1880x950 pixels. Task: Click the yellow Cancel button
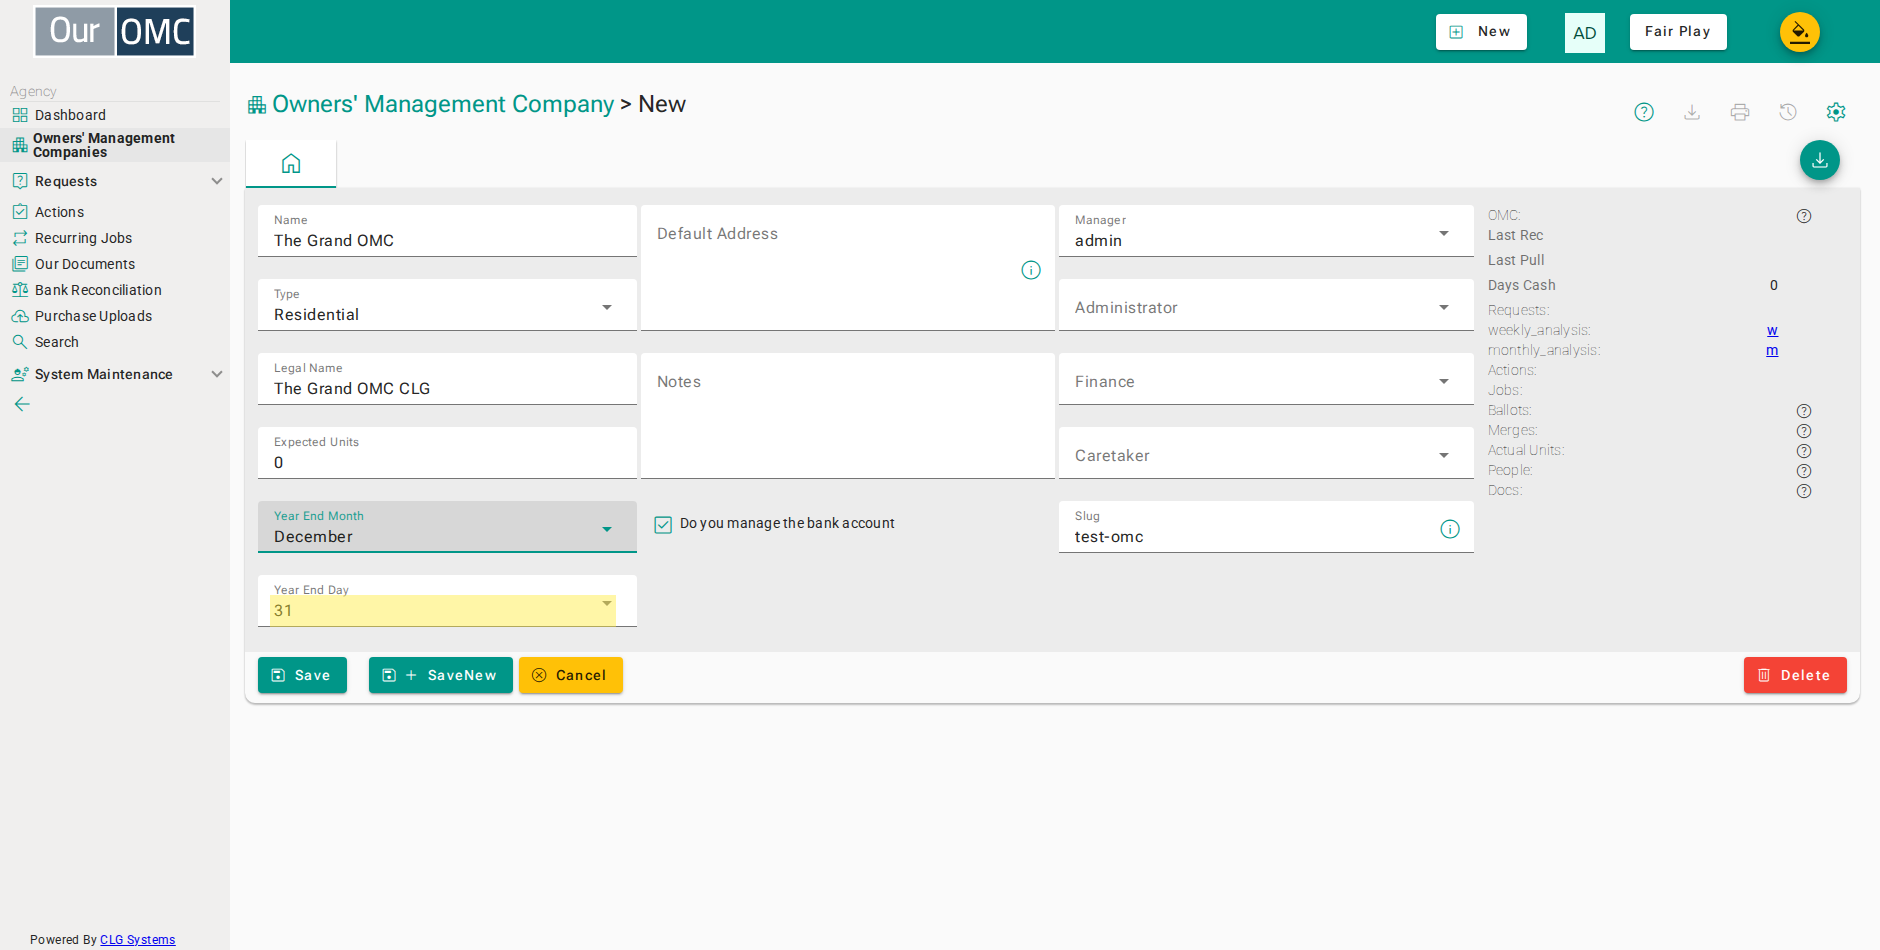571,675
